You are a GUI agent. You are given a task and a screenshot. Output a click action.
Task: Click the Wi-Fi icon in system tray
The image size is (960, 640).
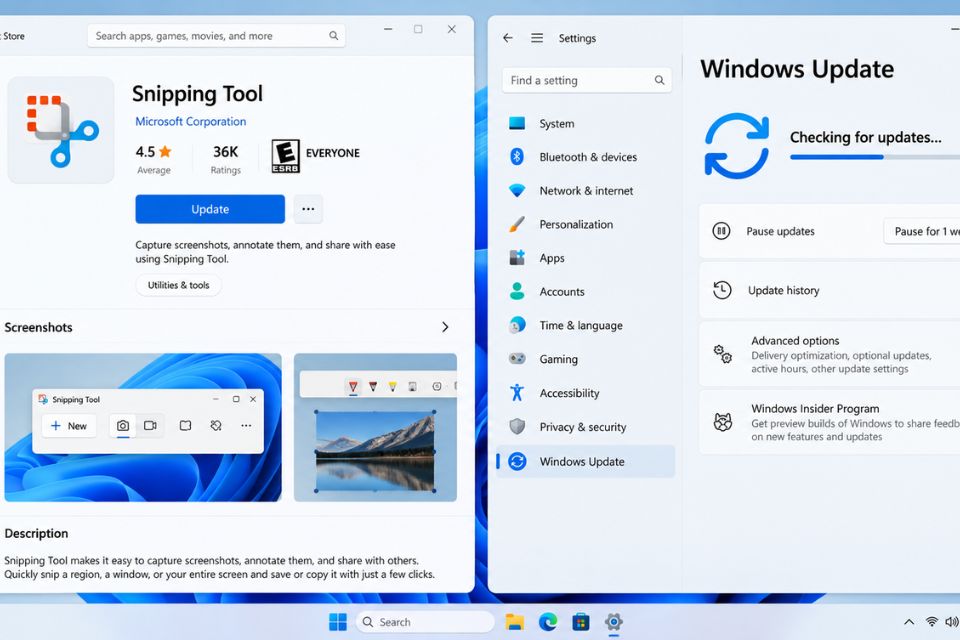pyautogui.click(x=931, y=622)
